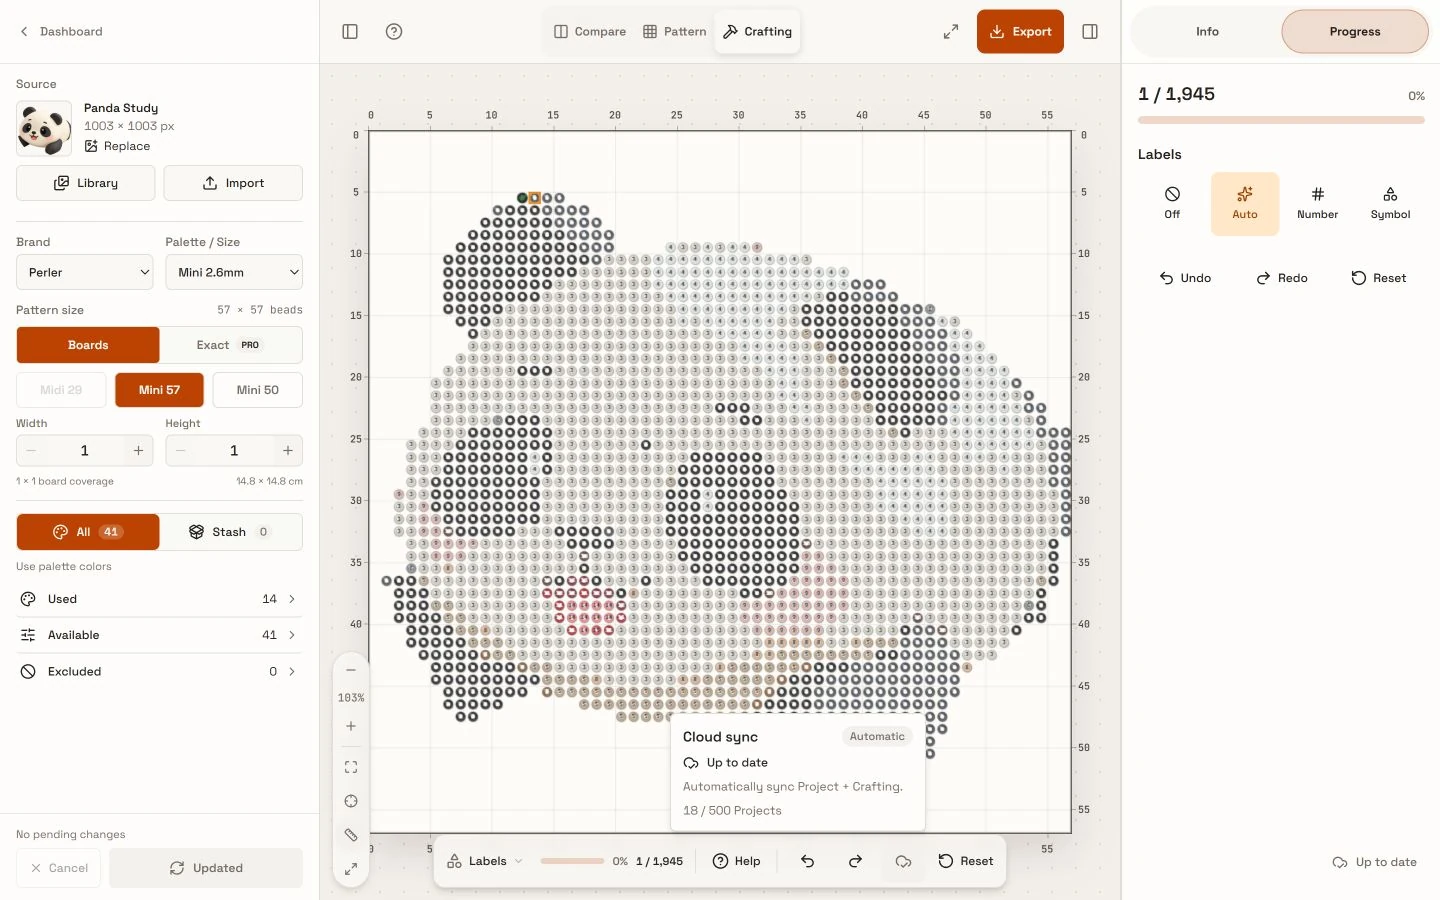The image size is (1440, 900).
Task: Select the ruler measure tool icon
Action: click(351, 835)
